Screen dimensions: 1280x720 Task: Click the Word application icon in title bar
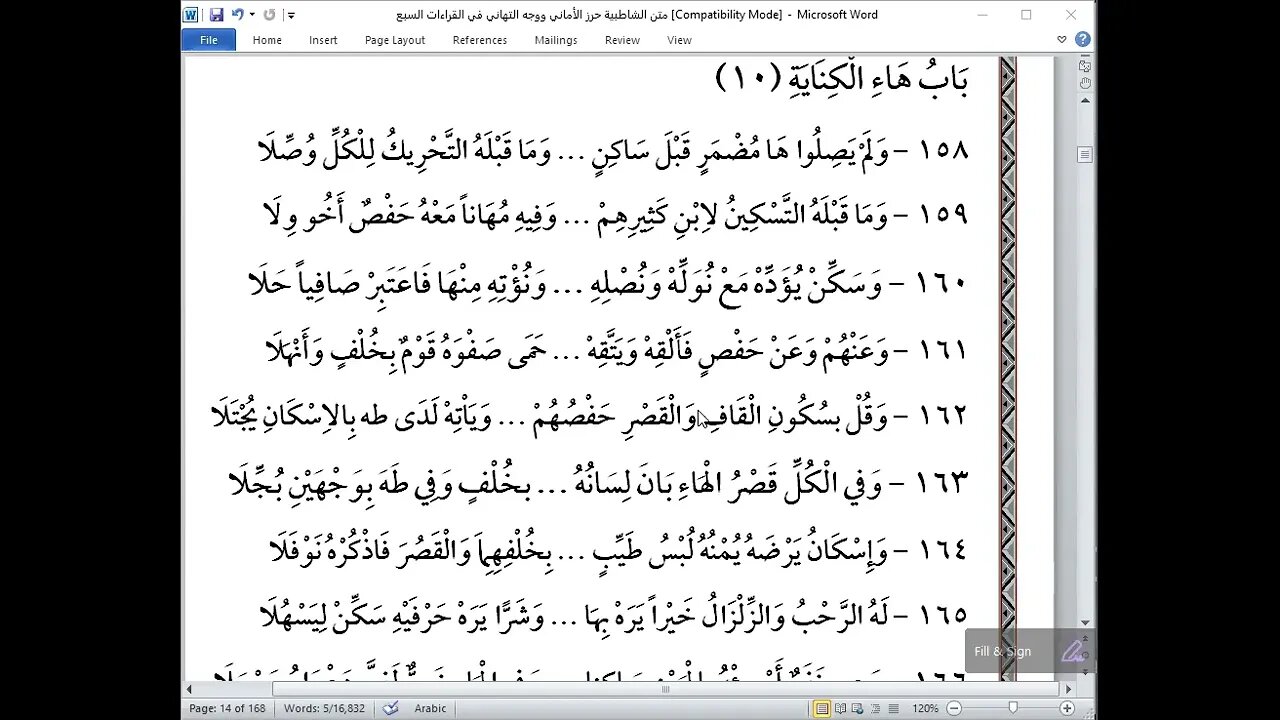pyautogui.click(x=190, y=15)
